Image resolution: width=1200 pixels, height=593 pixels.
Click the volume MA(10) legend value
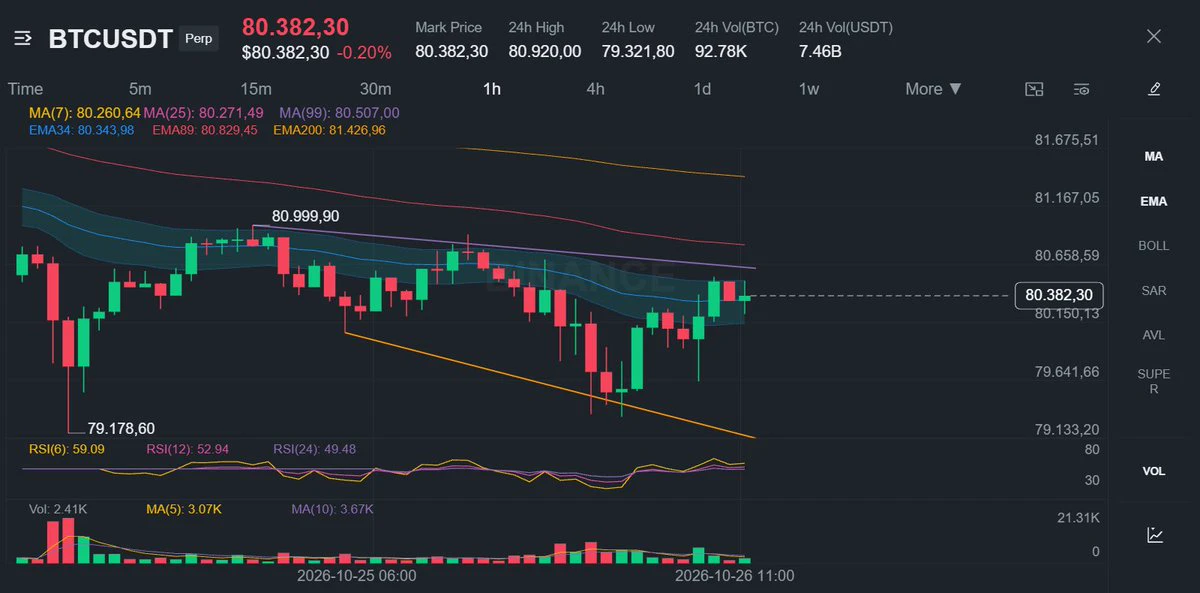coord(332,509)
